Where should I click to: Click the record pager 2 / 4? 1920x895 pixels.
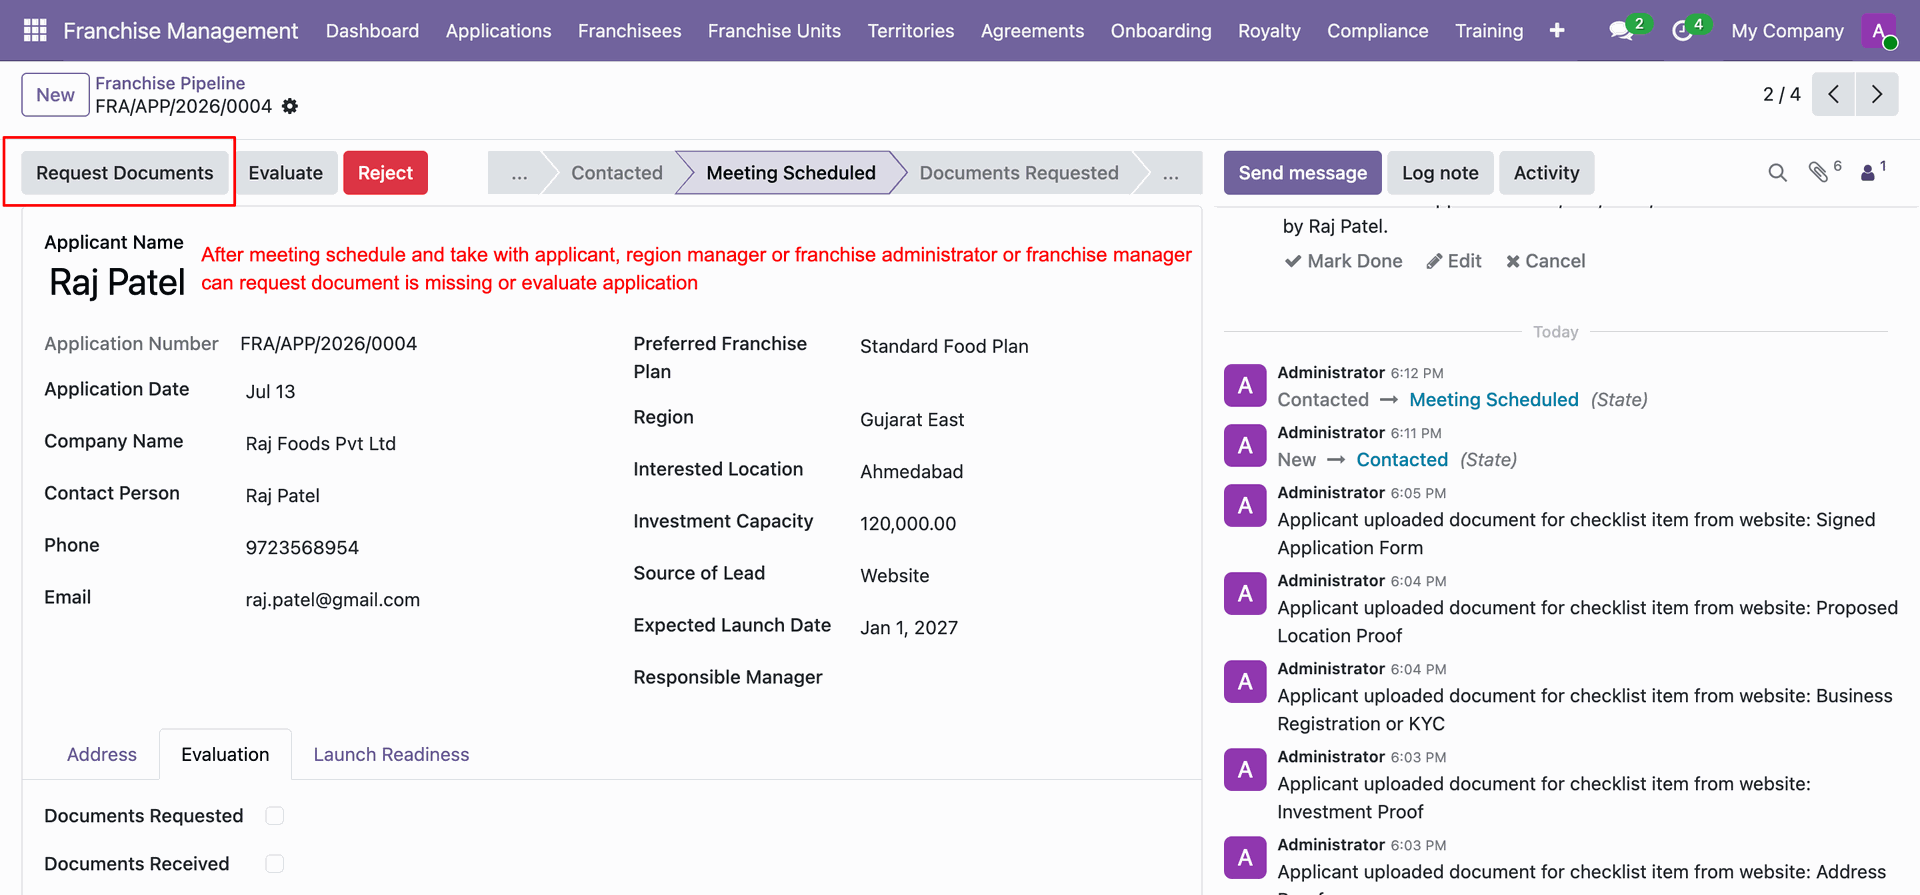[1781, 94]
